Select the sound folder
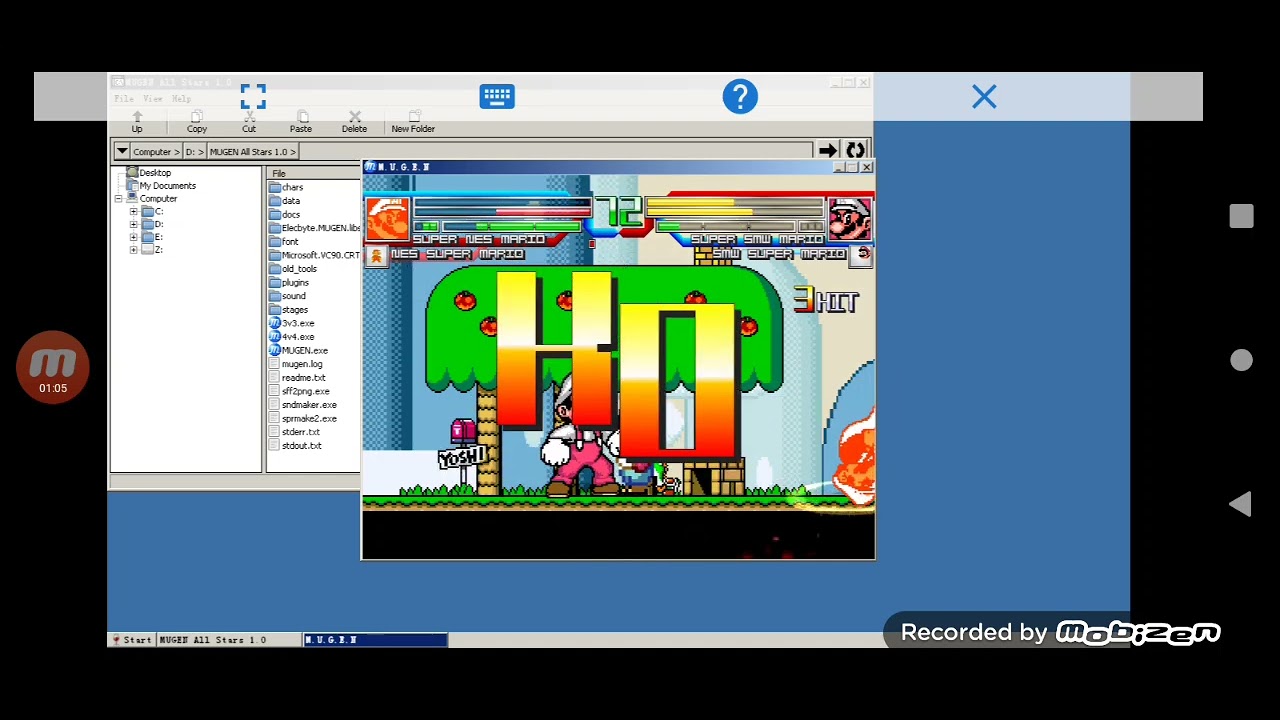This screenshot has width=1280, height=720. click(287, 296)
